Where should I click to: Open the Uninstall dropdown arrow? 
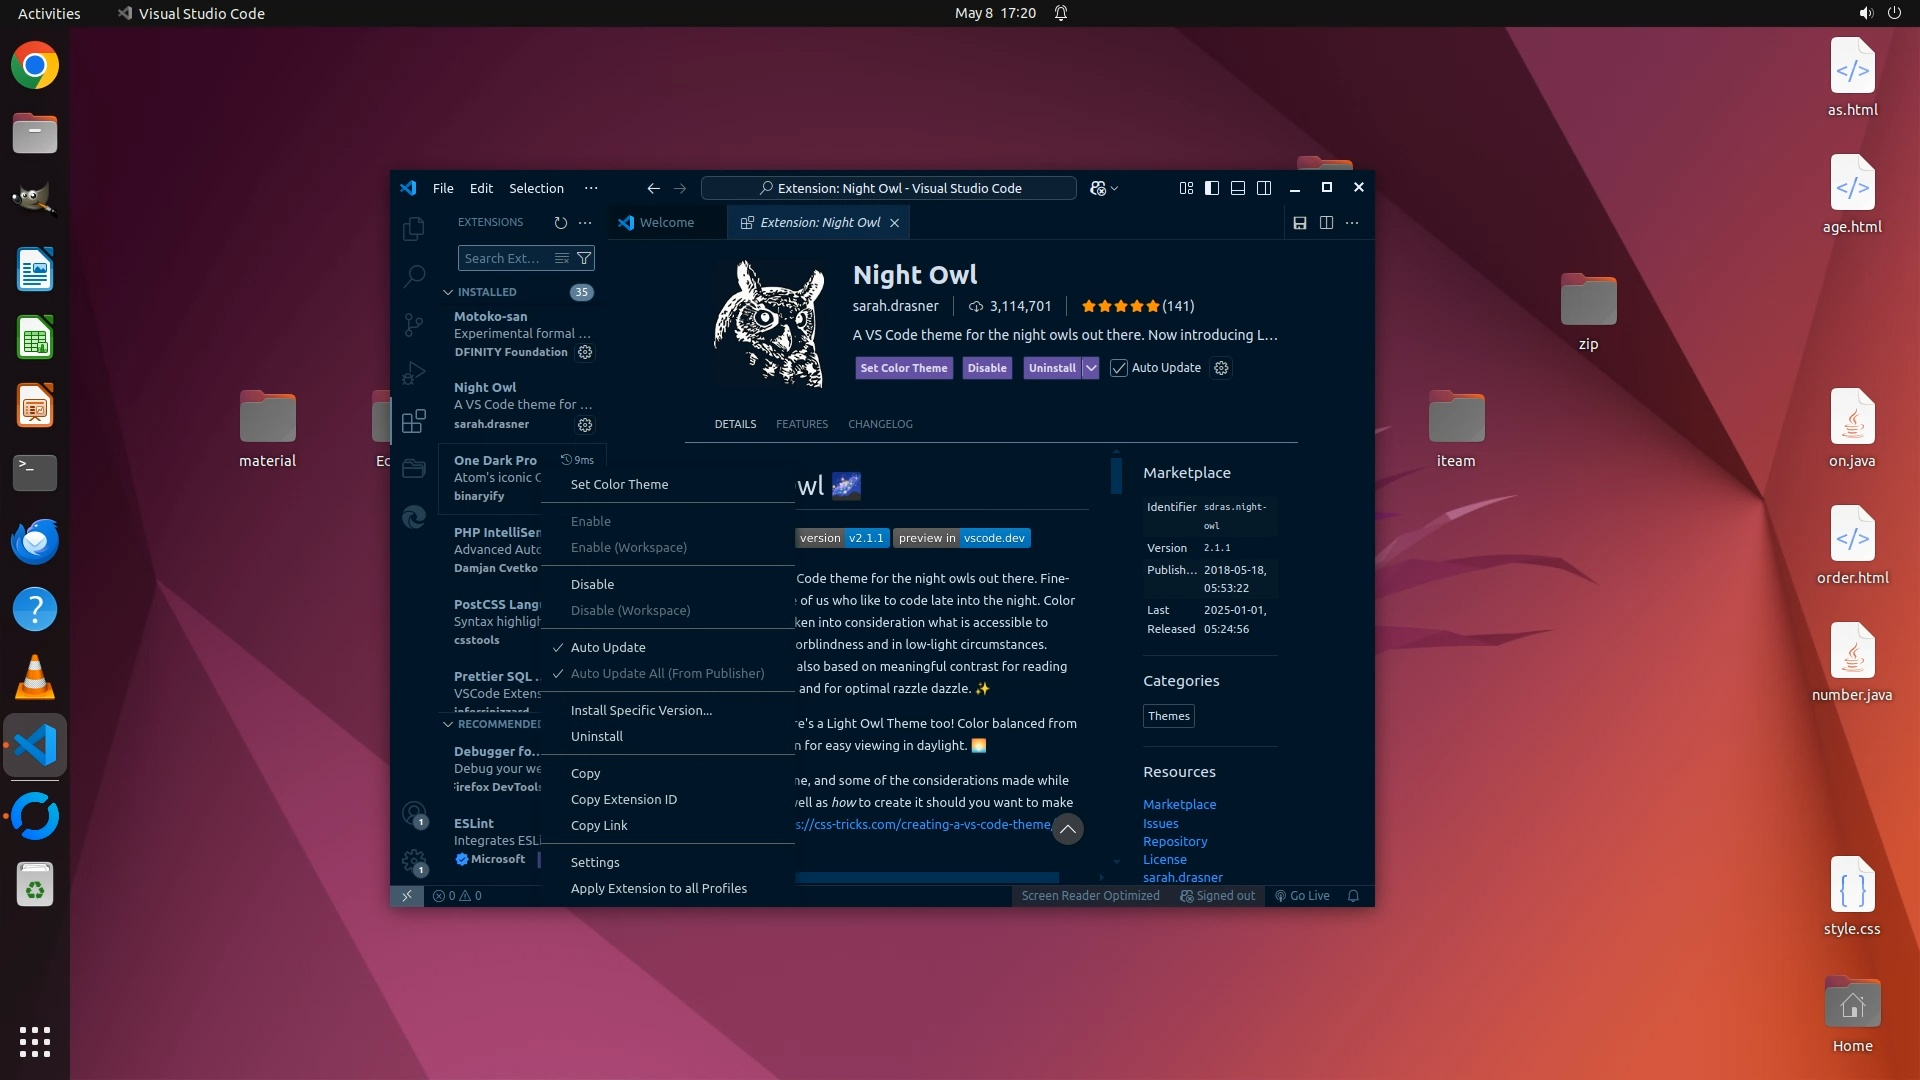(x=1091, y=368)
